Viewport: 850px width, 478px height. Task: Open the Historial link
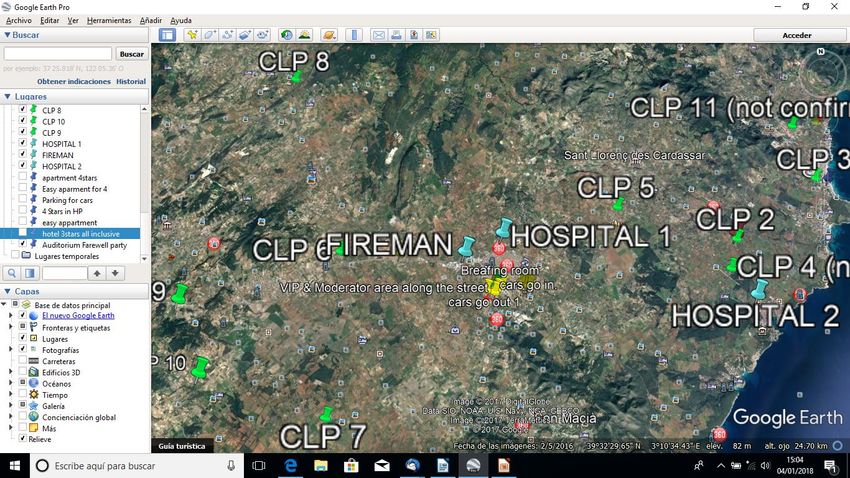131,81
